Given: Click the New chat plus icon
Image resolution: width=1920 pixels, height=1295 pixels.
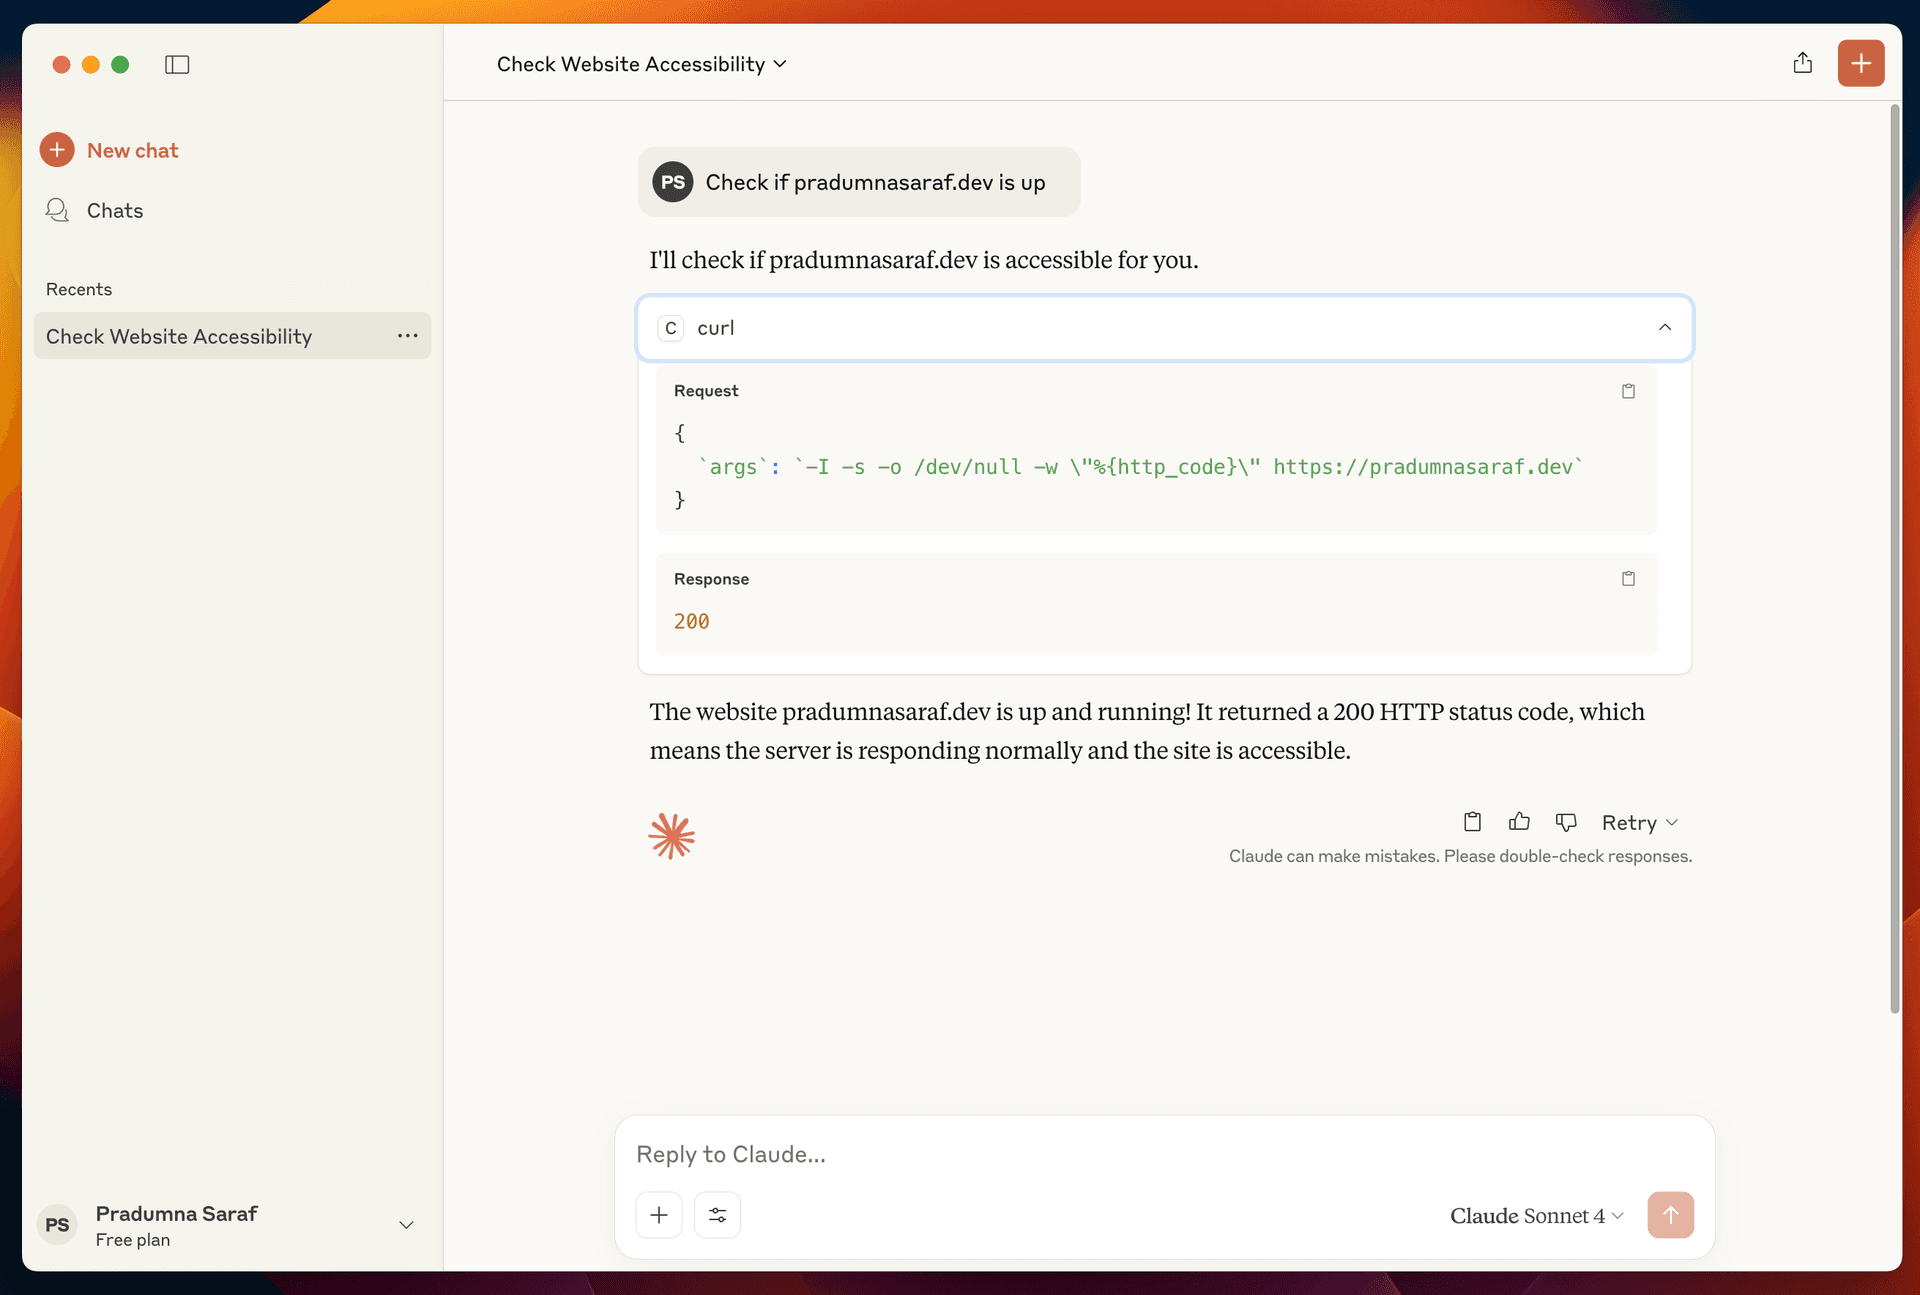Looking at the screenshot, I should coord(57,150).
